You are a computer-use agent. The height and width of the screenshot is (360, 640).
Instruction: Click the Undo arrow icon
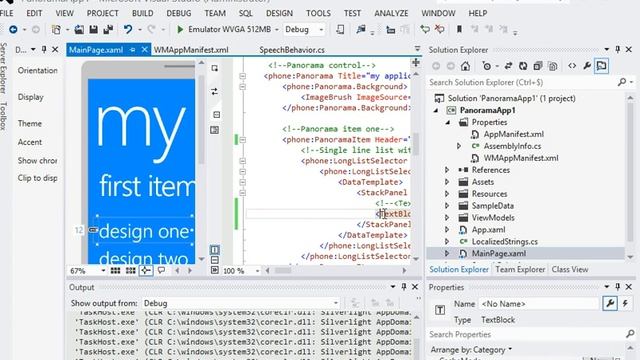pos(128,29)
